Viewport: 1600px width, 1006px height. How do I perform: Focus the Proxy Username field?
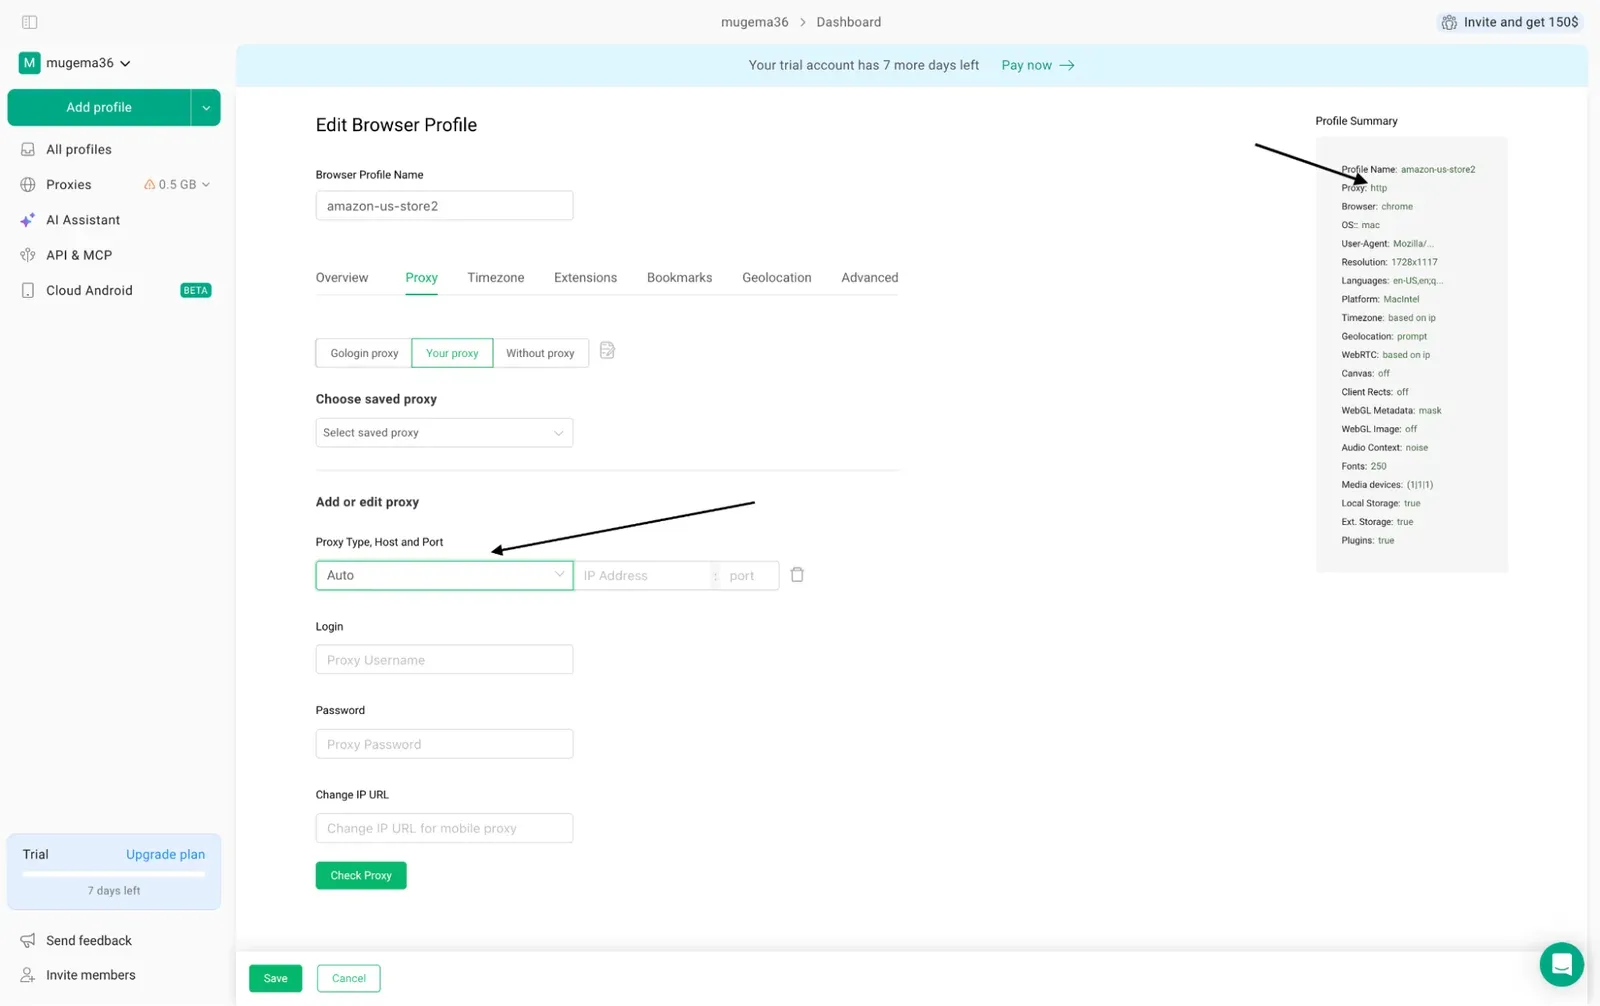click(444, 660)
